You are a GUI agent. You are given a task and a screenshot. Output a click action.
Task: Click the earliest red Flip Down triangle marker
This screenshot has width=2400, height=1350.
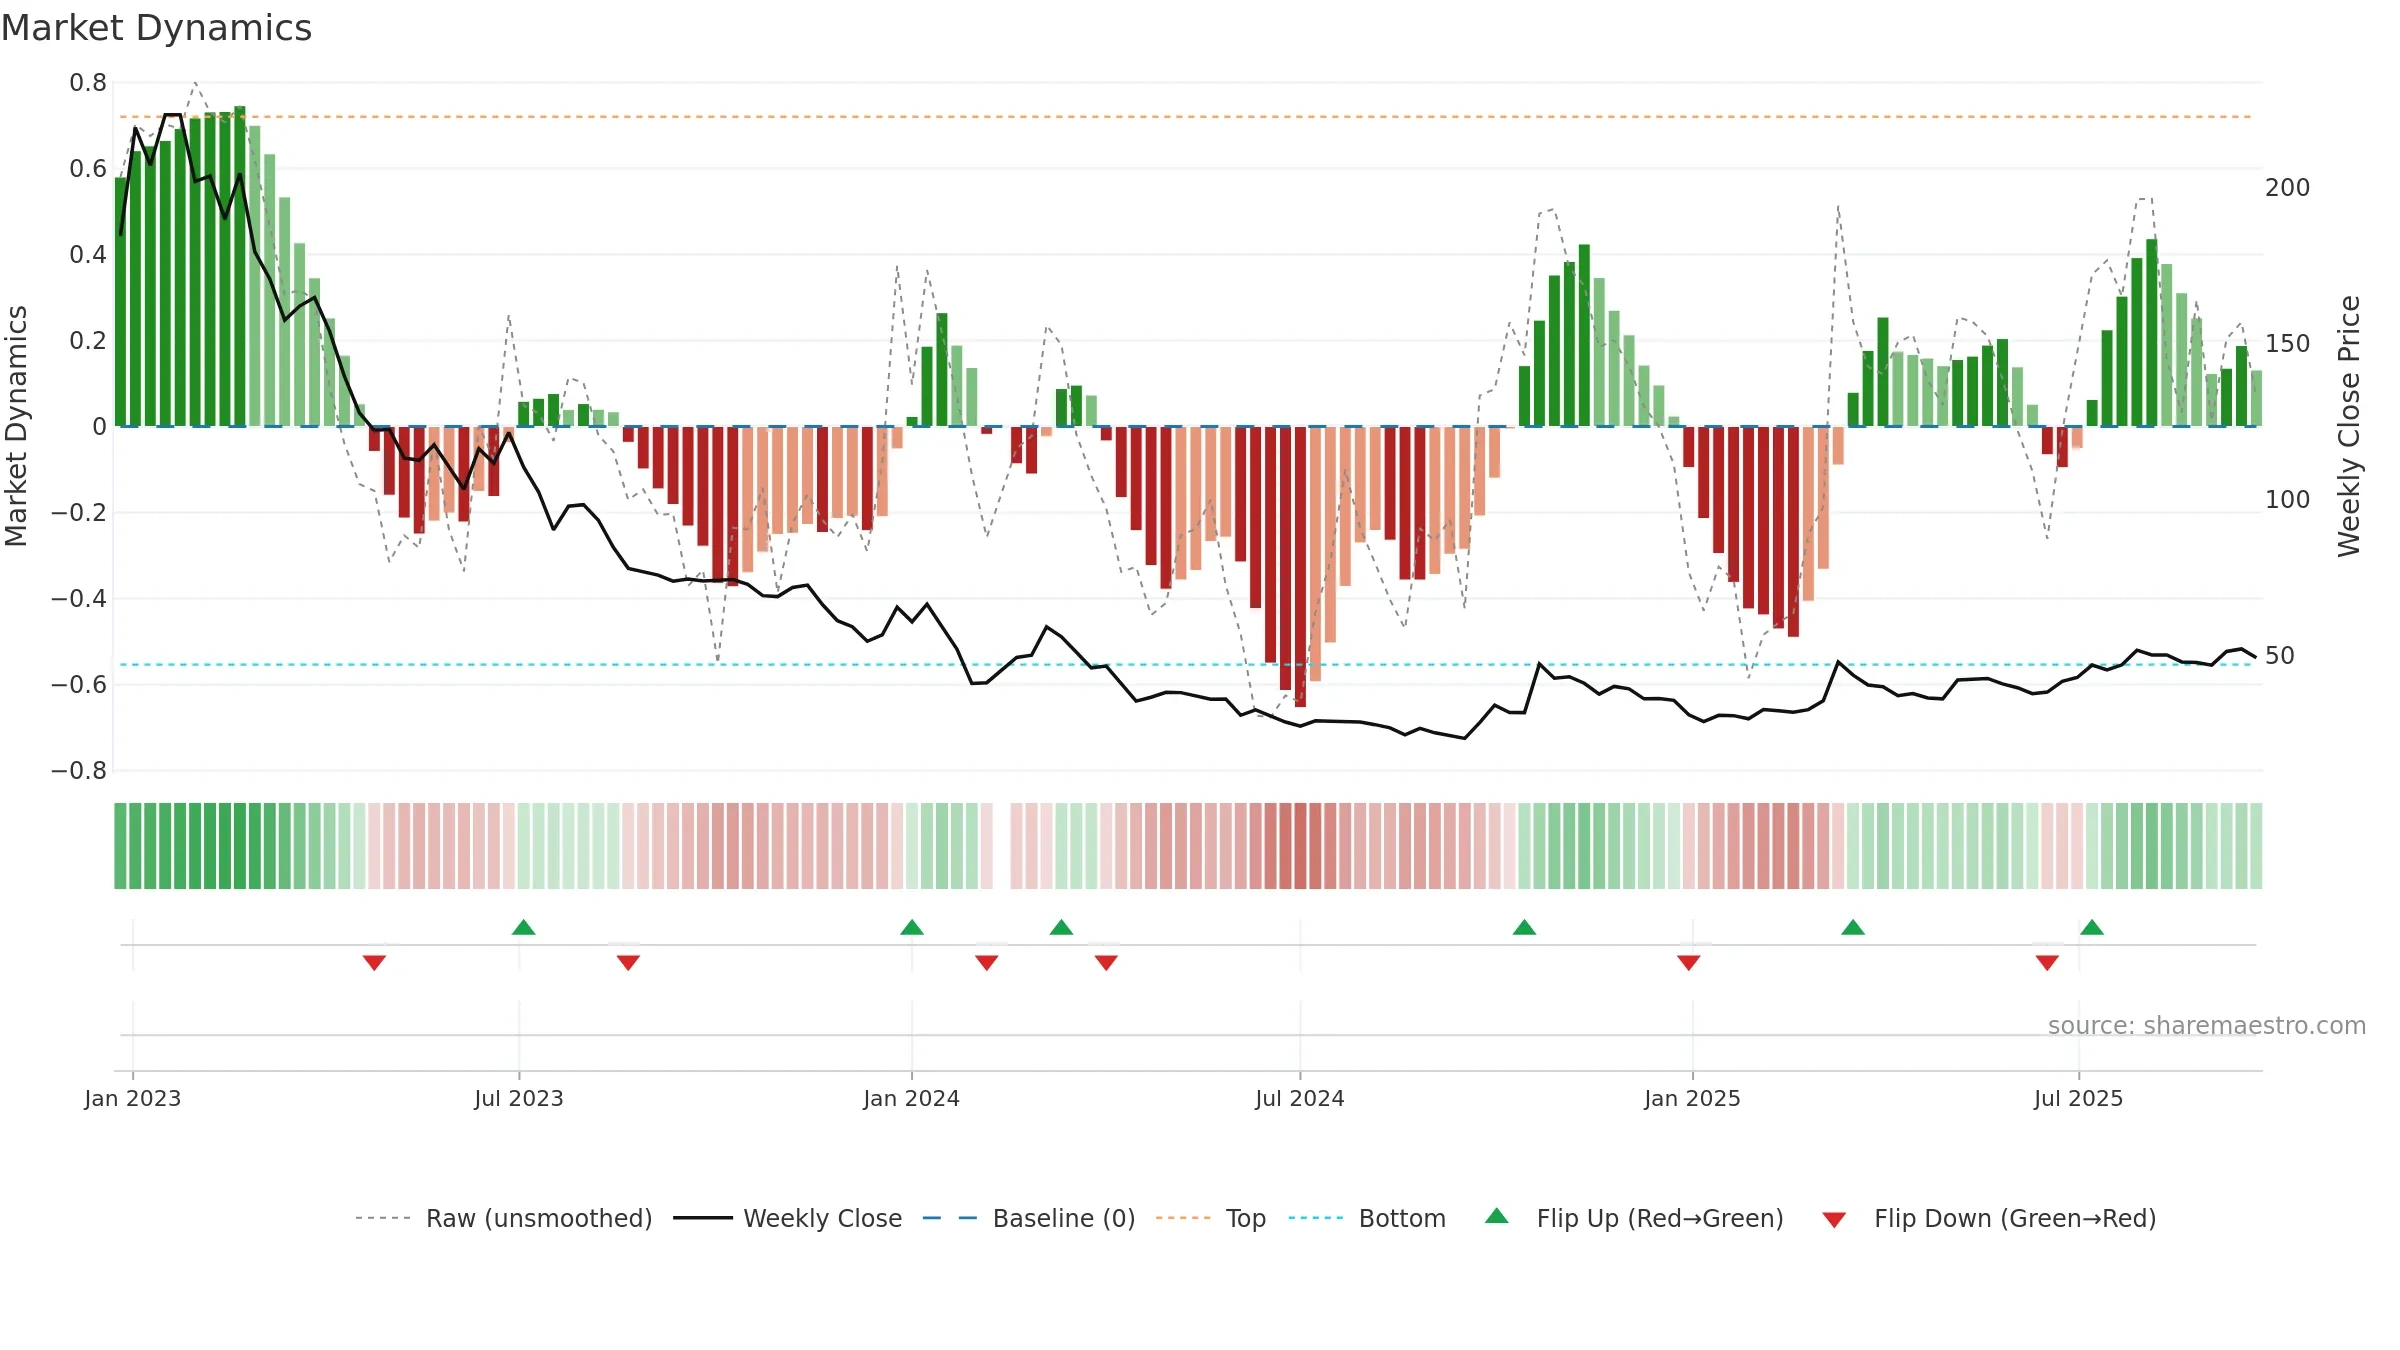(374, 963)
